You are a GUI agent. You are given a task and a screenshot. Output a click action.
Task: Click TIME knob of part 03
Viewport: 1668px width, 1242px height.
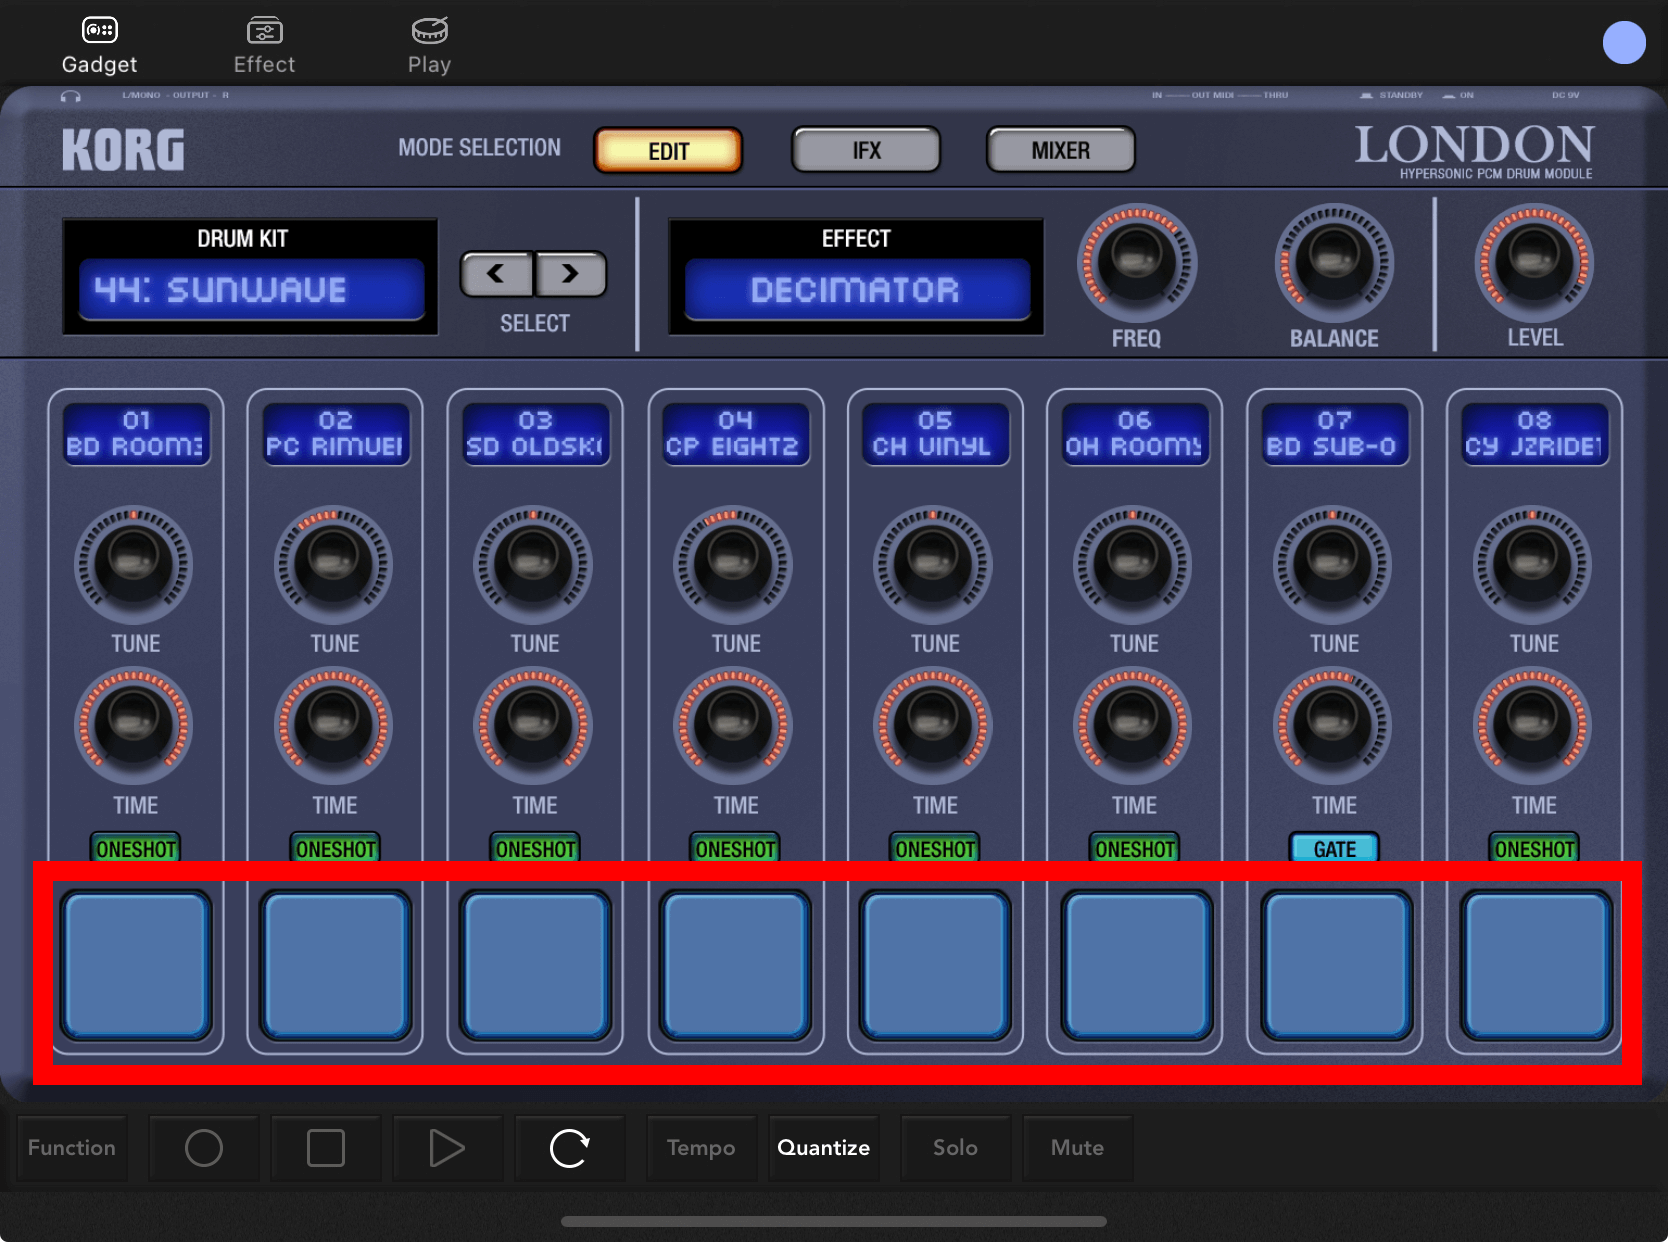[x=533, y=726]
